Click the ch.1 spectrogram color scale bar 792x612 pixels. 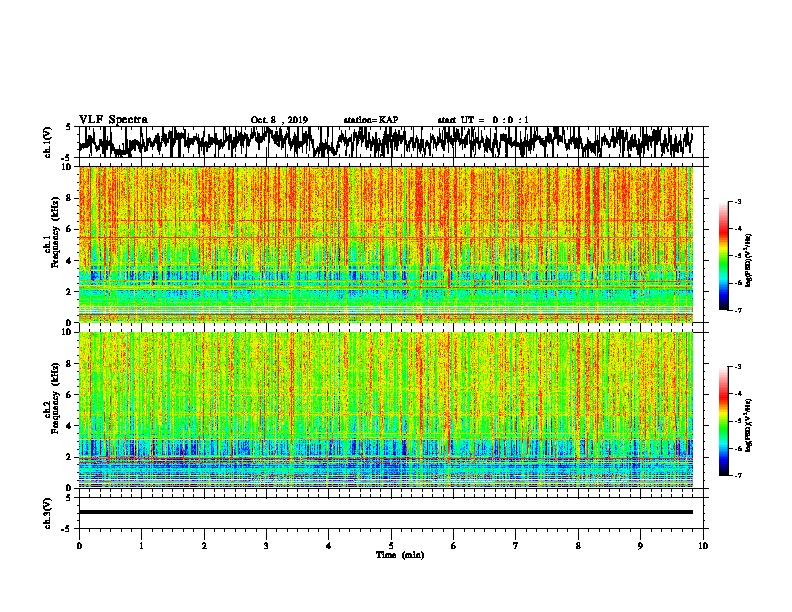(x=724, y=256)
